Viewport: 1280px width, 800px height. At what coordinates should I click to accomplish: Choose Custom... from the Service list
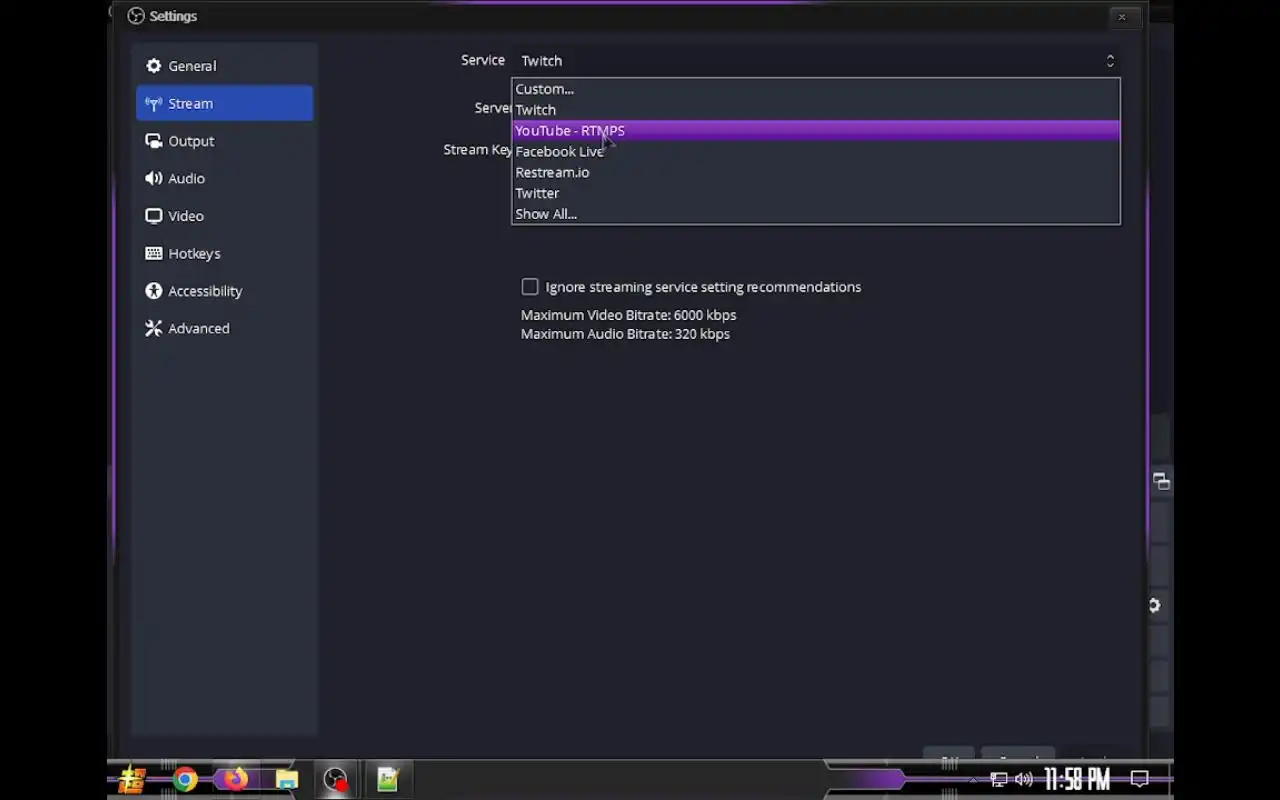815,89
